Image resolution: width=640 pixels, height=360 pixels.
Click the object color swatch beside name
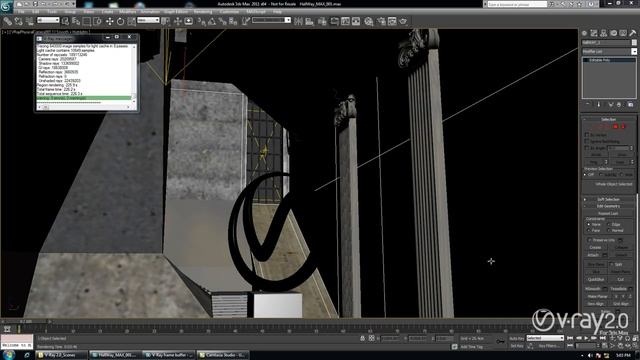634,42
